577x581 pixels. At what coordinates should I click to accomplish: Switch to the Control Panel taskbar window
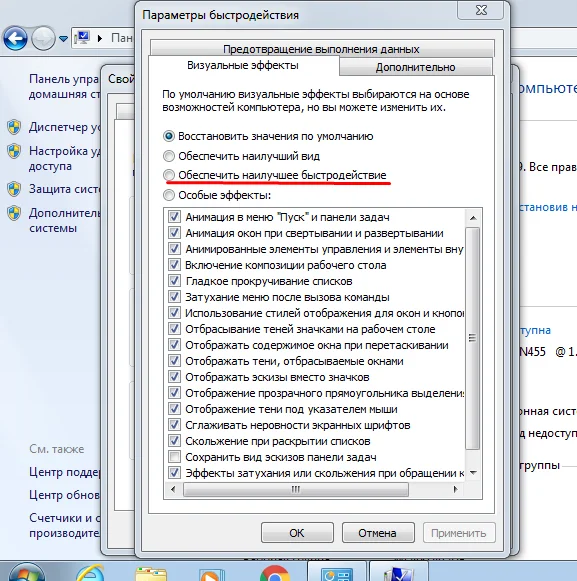[x=336, y=572]
